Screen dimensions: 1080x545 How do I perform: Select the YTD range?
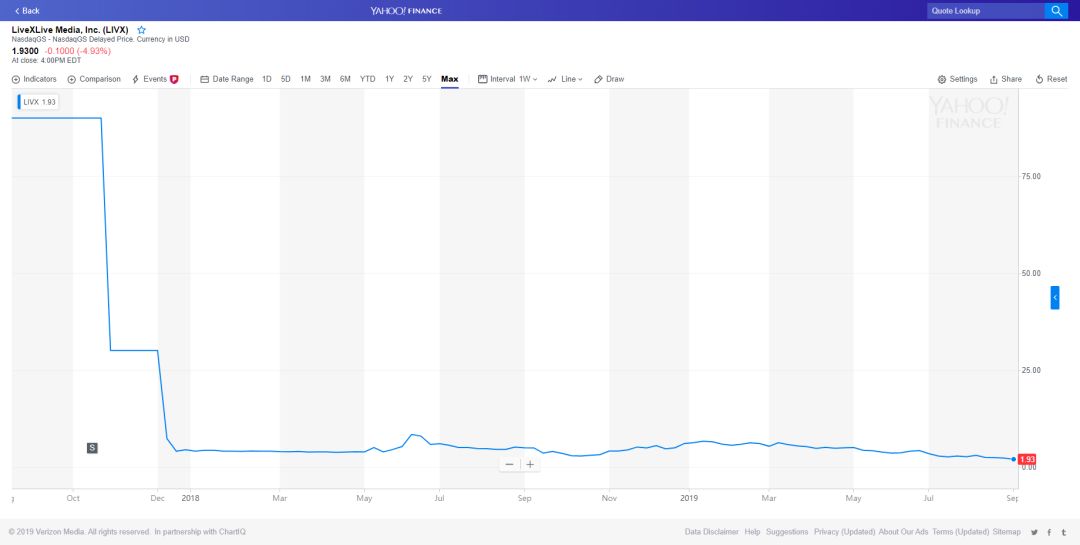pos(368,79)
